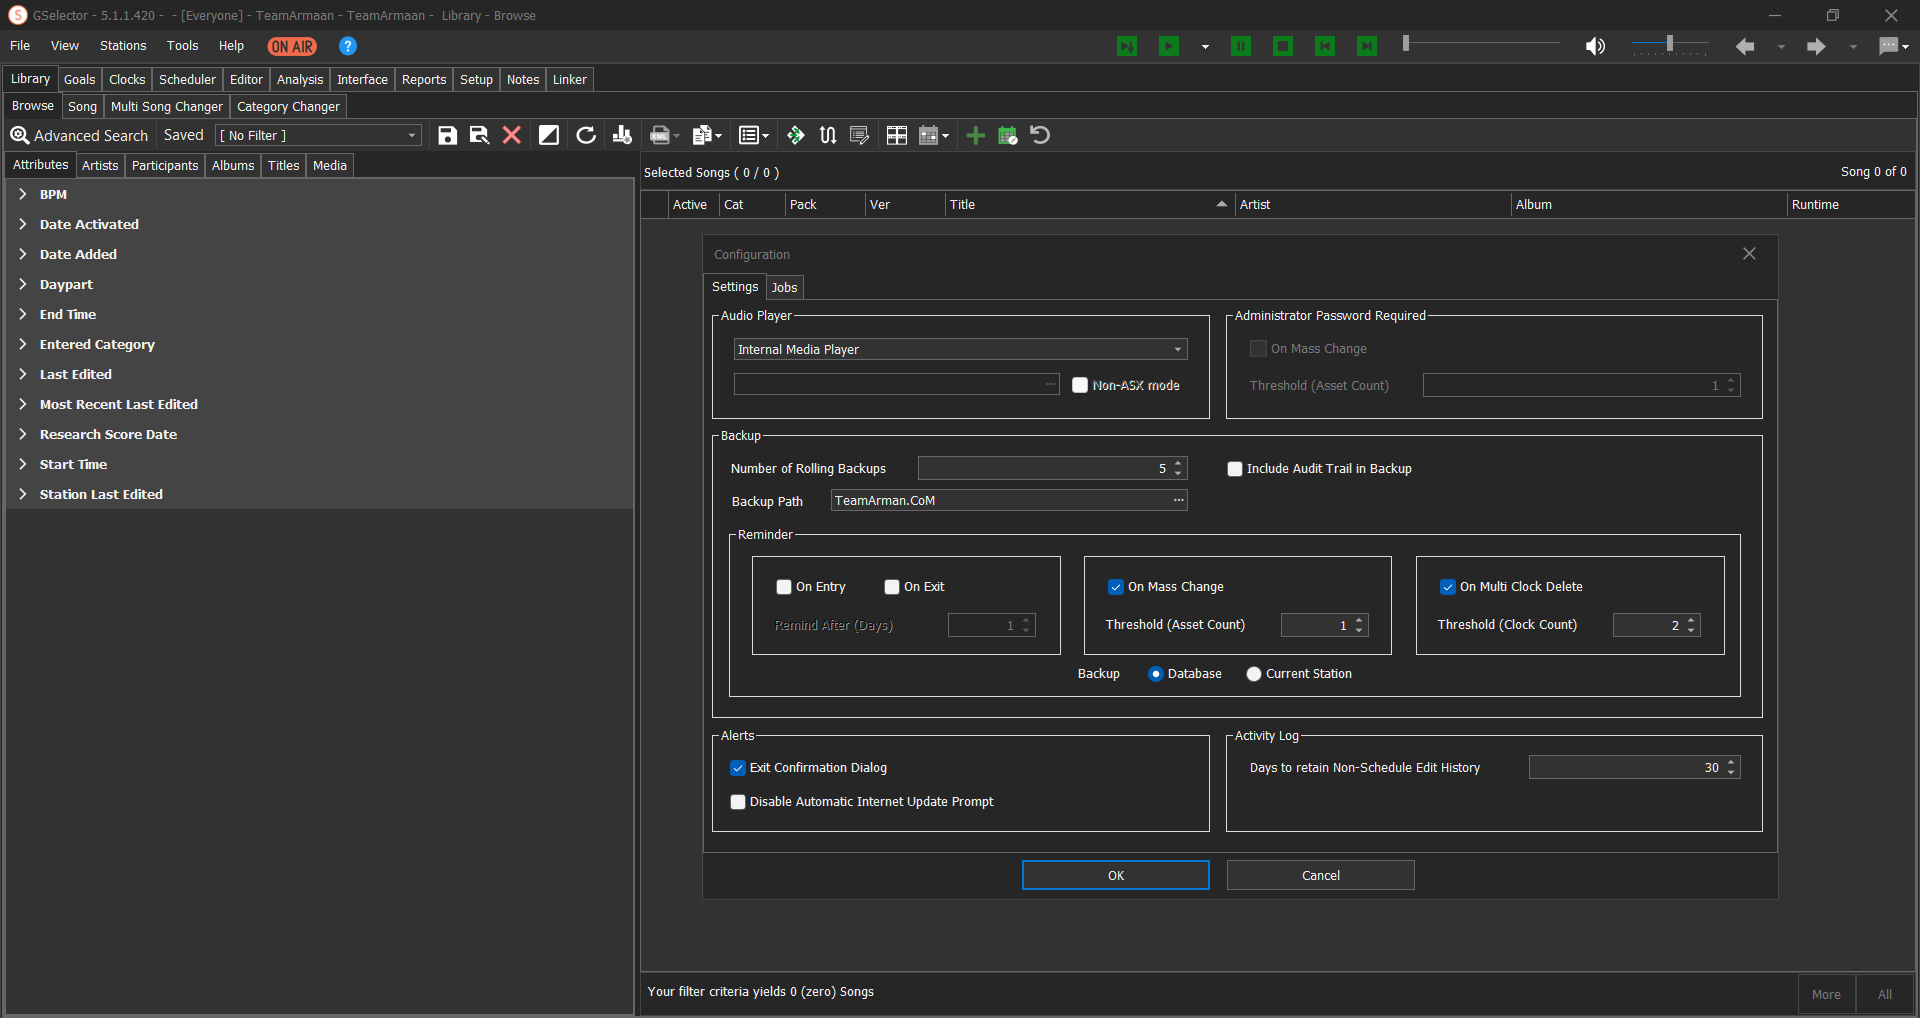The height and width of the screenshot is (1018, 1920).
Task: Expand the Entered Category attribute
Action: (22, 344)
